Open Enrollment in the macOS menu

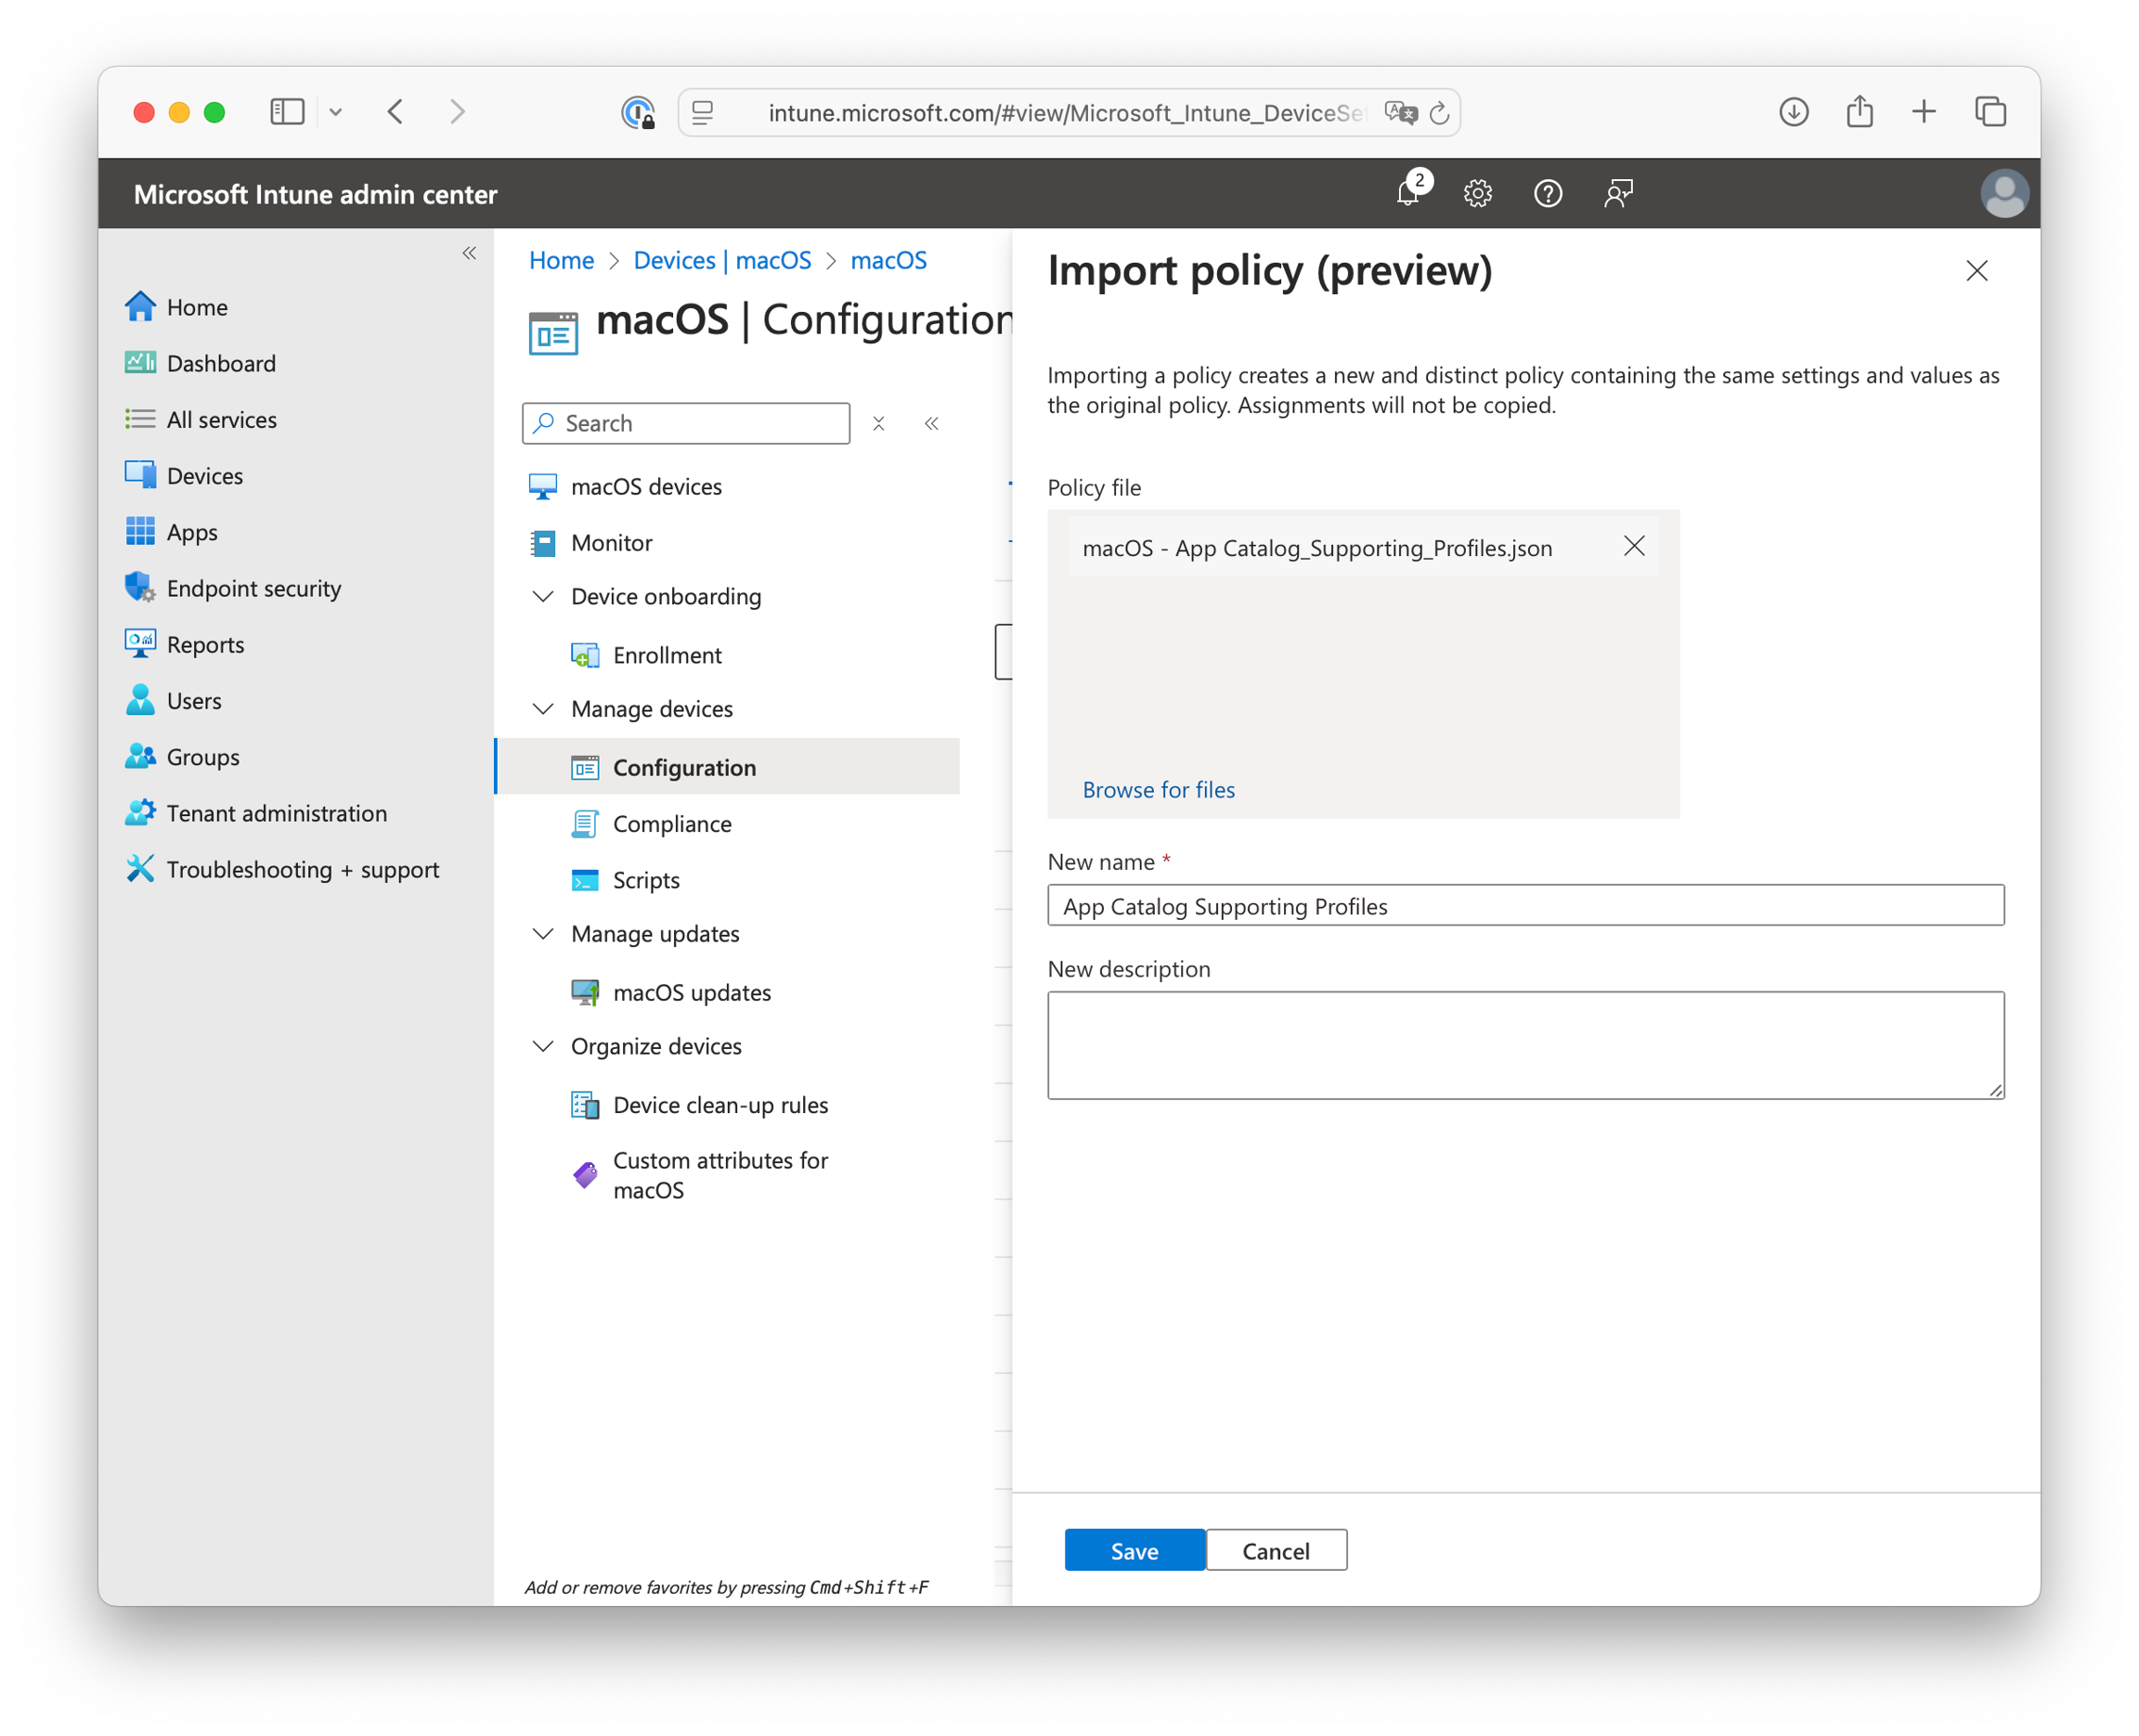coord(667,655)
